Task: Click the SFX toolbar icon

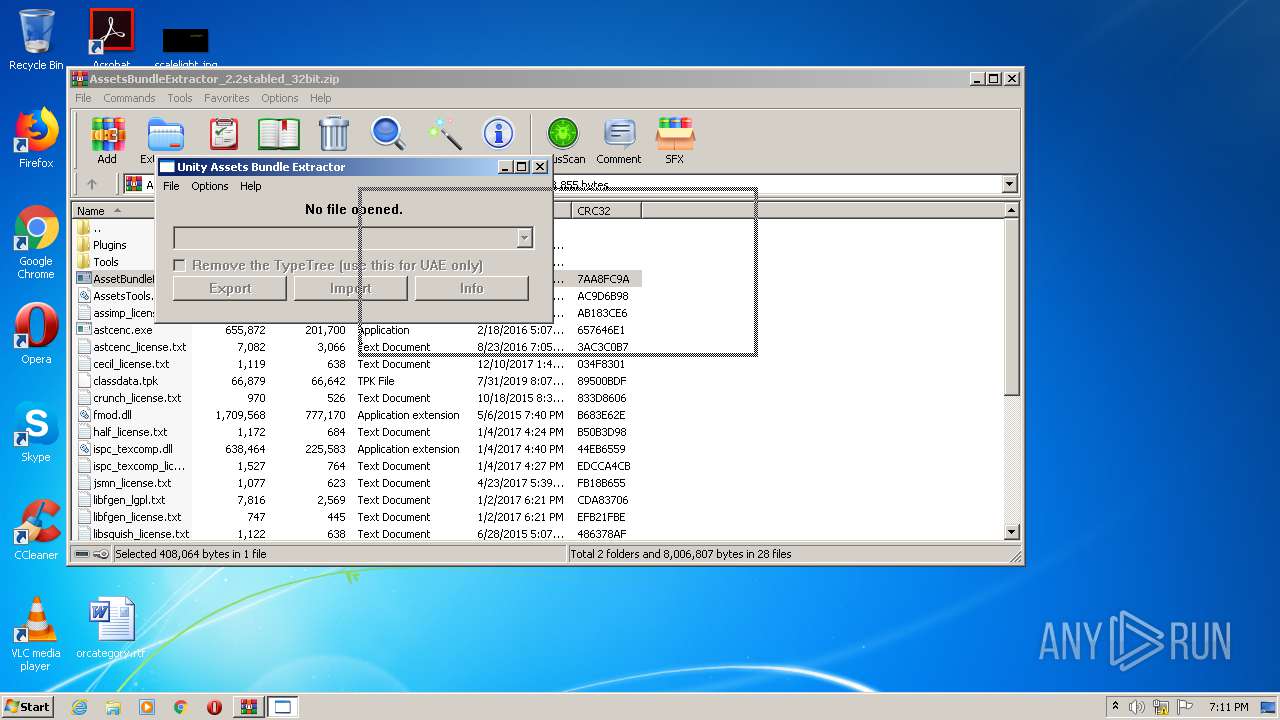Action: click(675, 141)
